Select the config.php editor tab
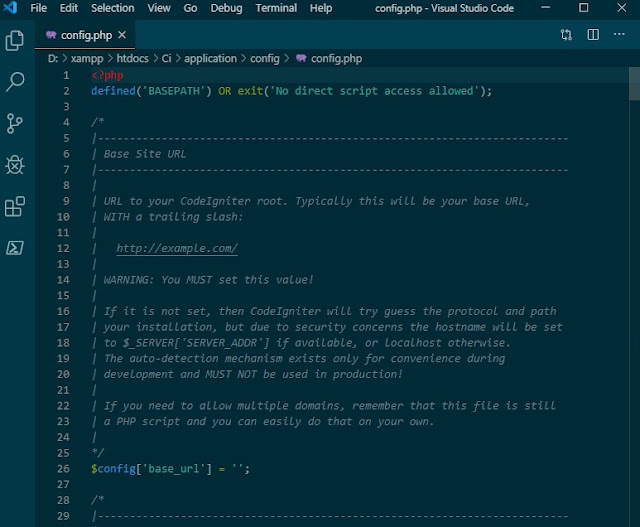This screenshot has height=527, width=640. (x=84, y=35)
